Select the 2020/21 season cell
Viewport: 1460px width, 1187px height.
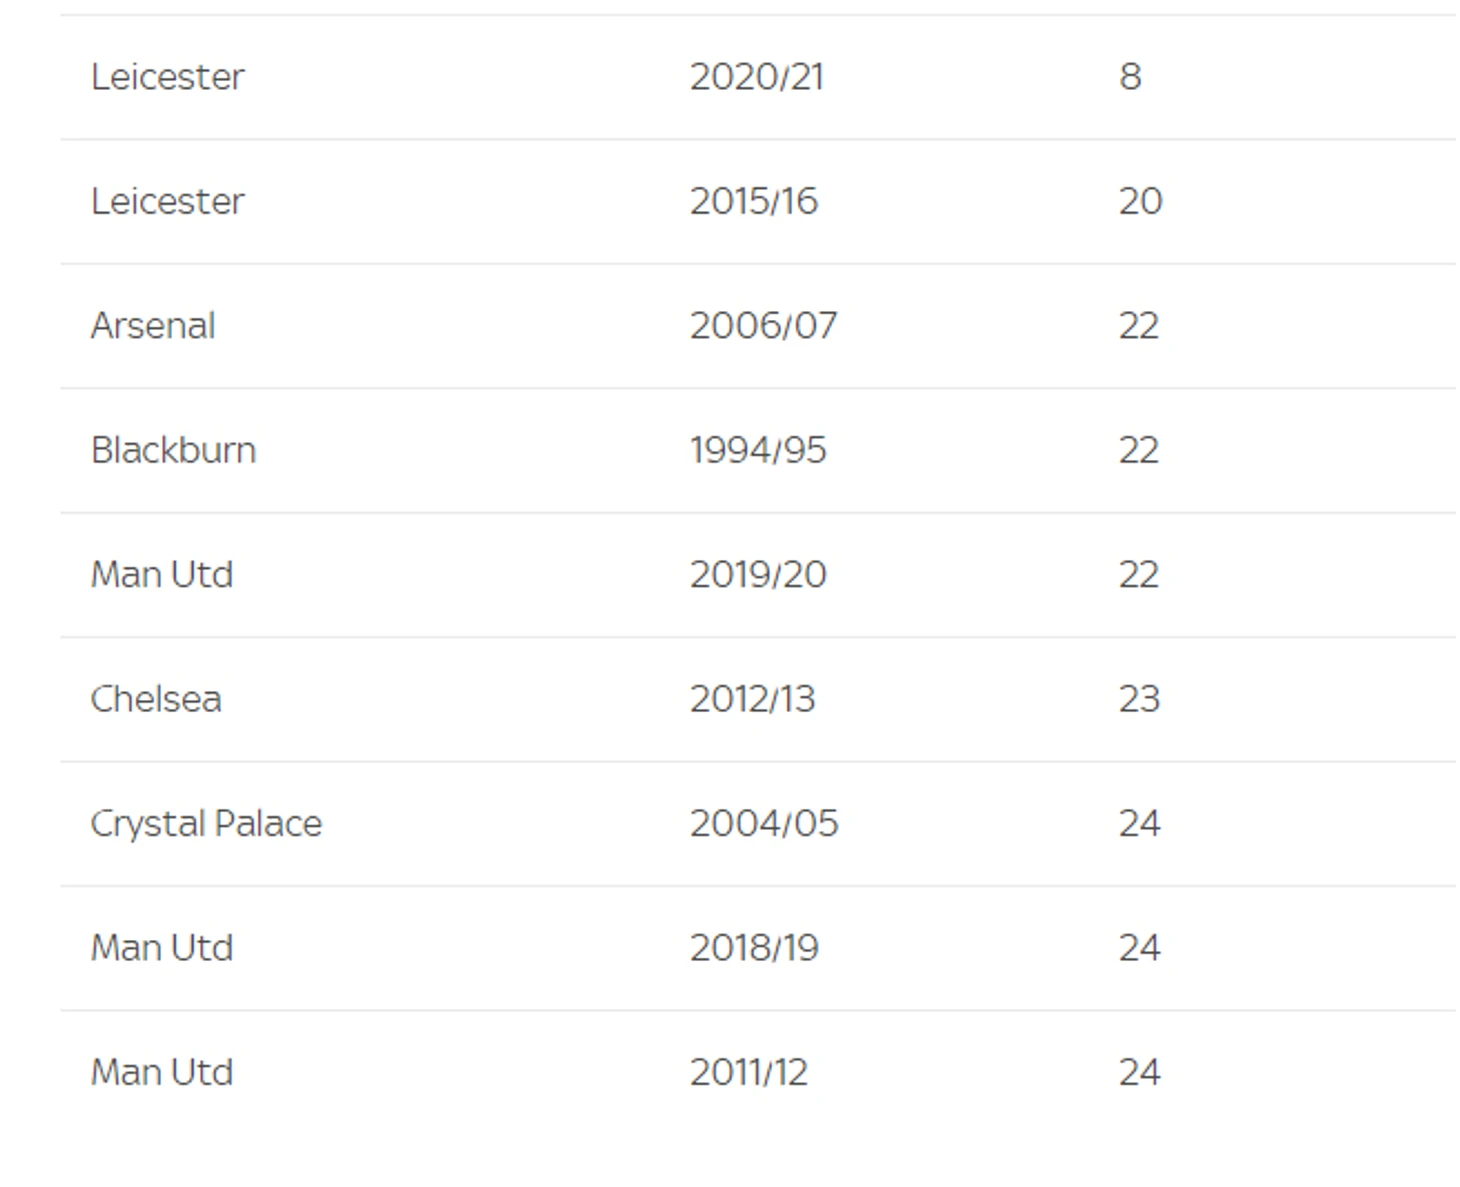pos(757,77)
